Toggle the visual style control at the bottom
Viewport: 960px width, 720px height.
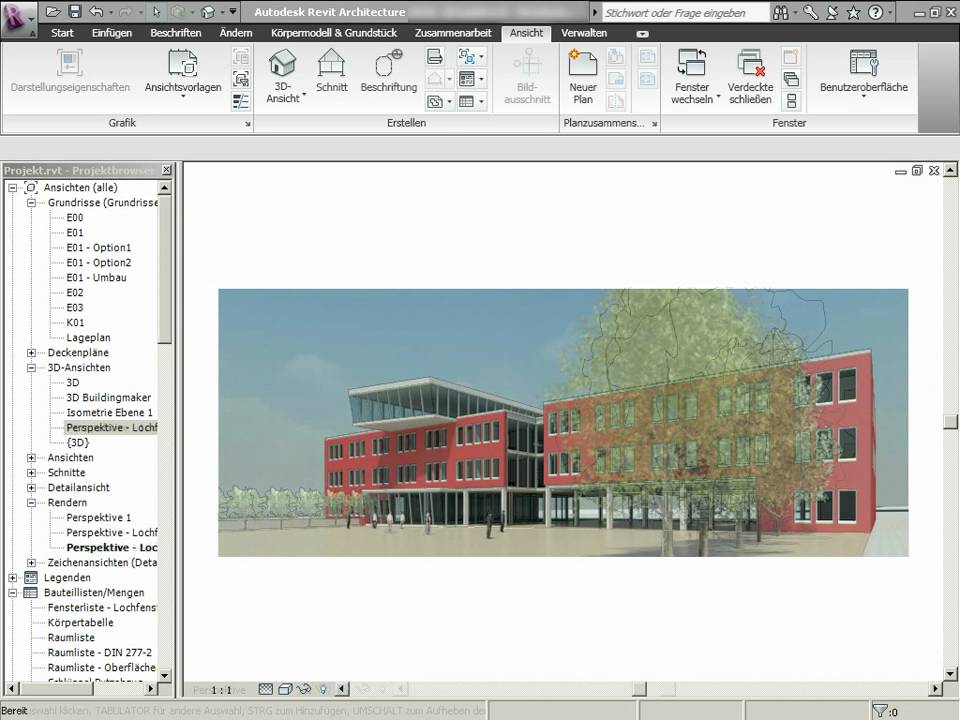[285, 689]
